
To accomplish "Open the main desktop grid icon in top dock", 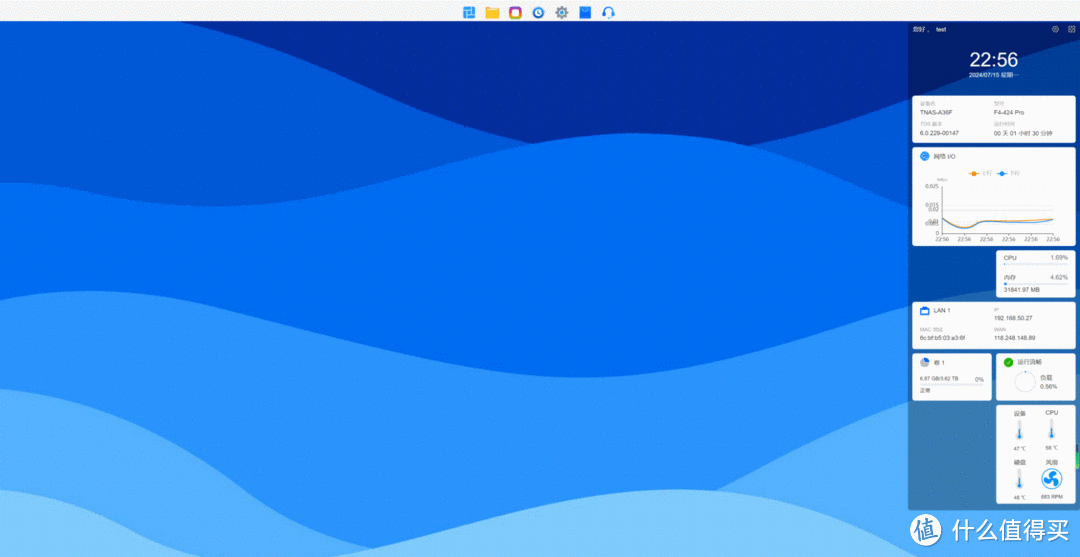I will click(469, 12).
